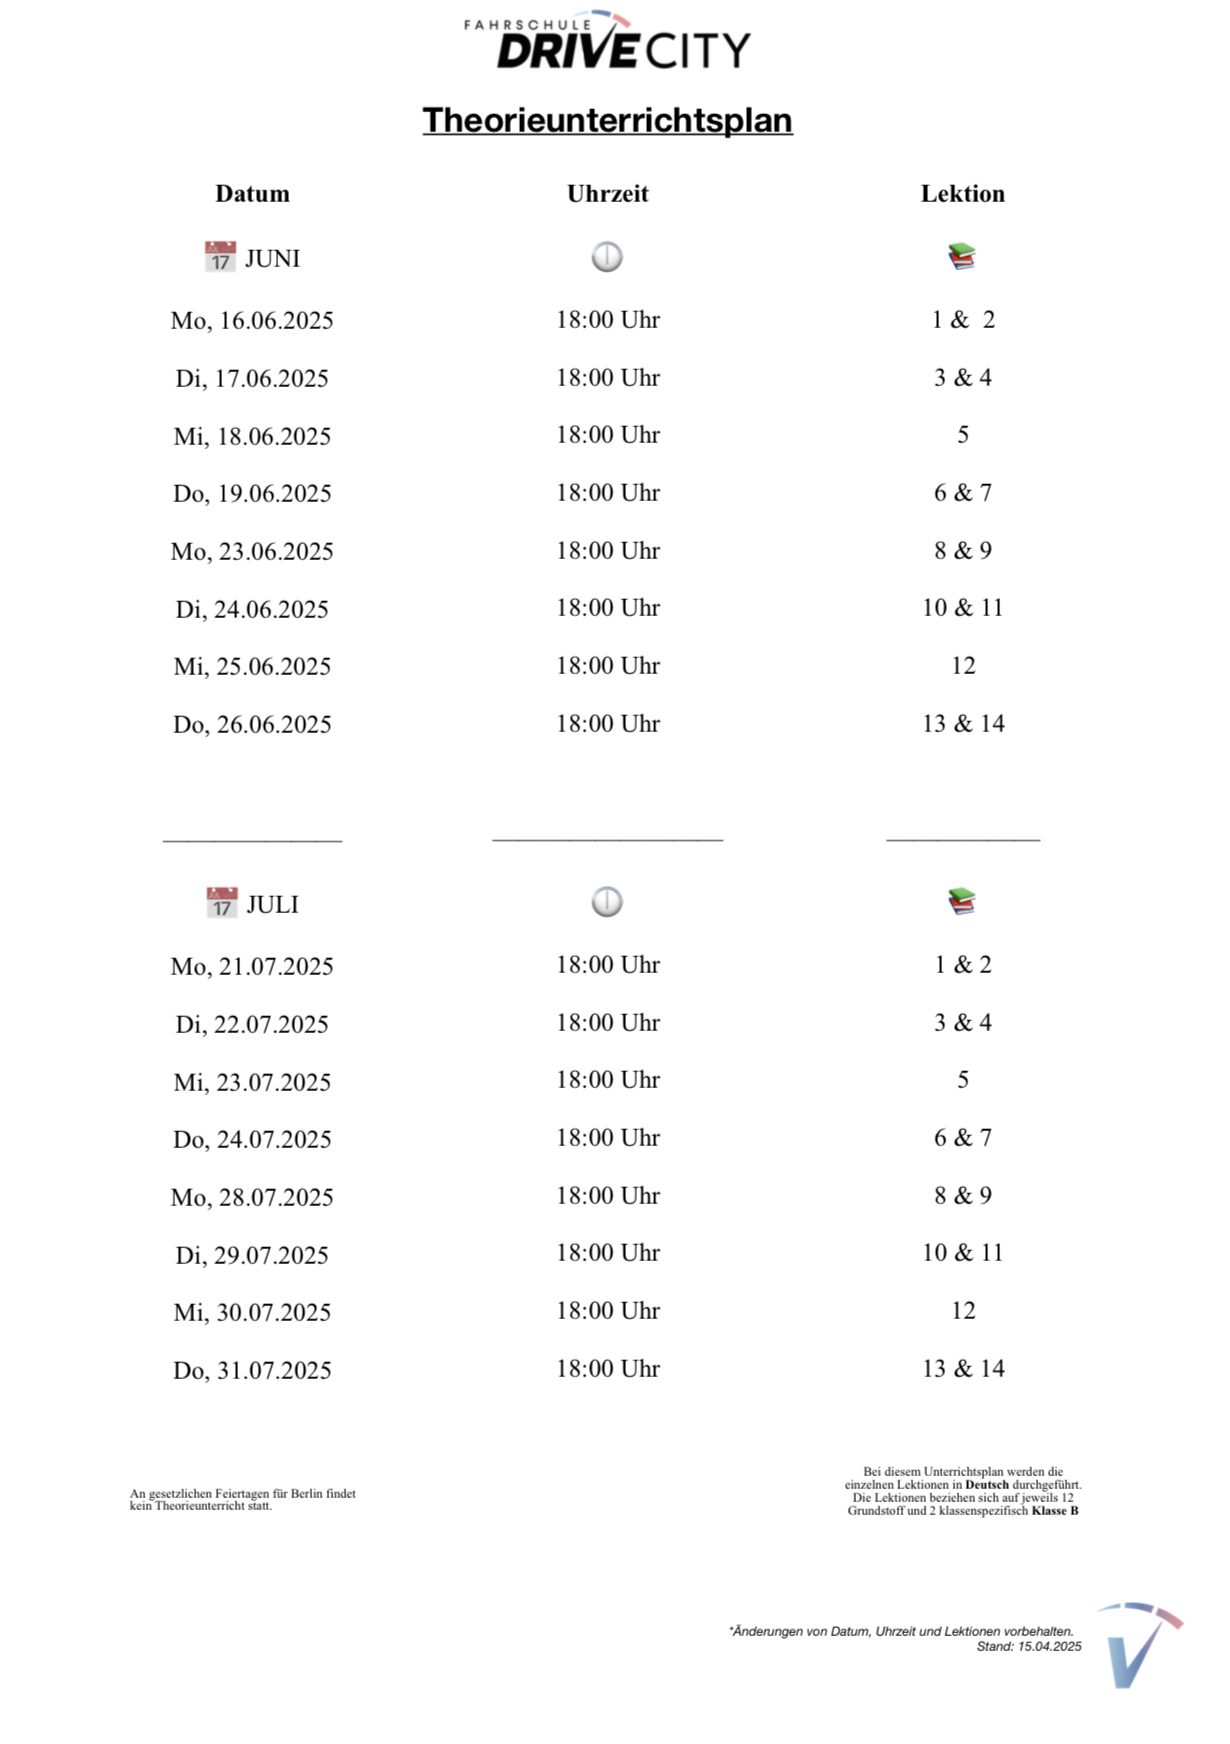The image size is (1230, 1744).
Task: Click the date Do, 31.07.2025
Action: coord(252,1371)
